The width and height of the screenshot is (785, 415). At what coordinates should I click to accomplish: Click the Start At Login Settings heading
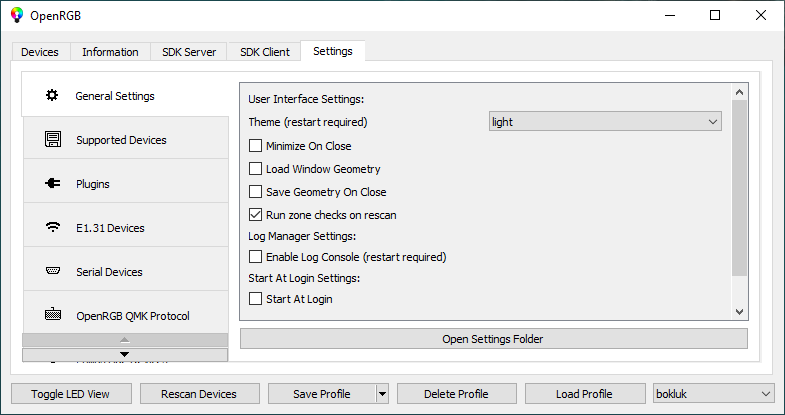(304, 278)
